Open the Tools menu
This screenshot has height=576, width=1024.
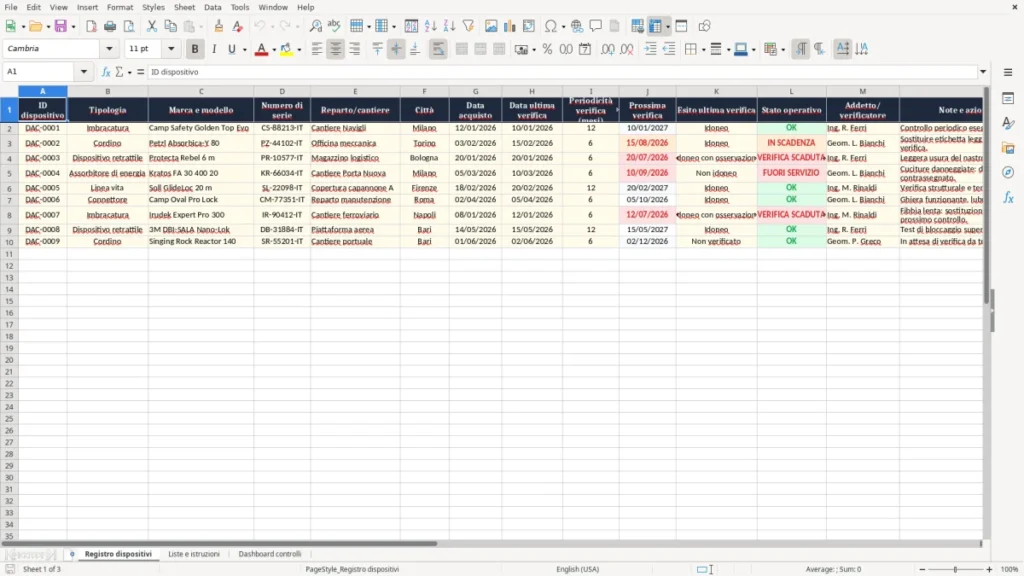point(240,7)
